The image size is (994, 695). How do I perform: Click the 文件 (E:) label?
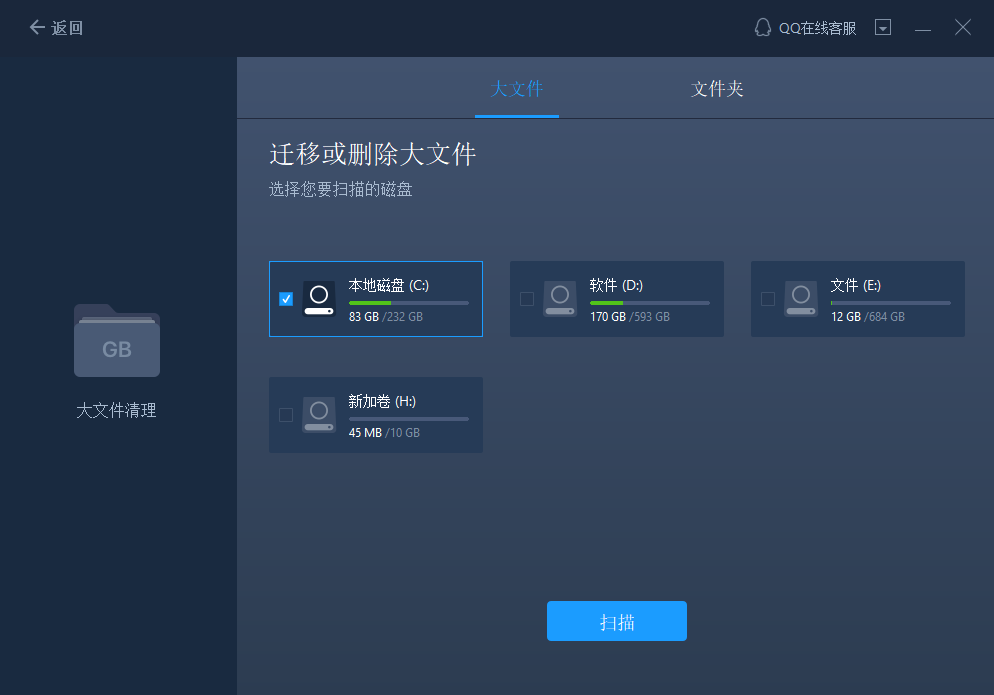point(856,285)
